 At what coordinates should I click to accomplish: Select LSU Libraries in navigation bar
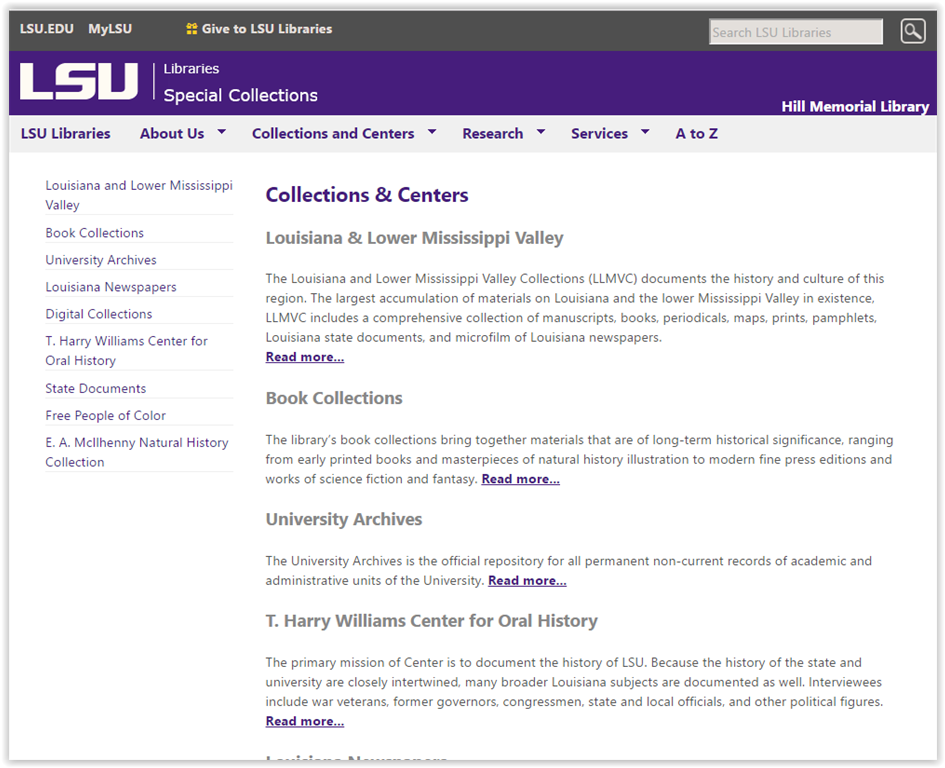point(66,133)
